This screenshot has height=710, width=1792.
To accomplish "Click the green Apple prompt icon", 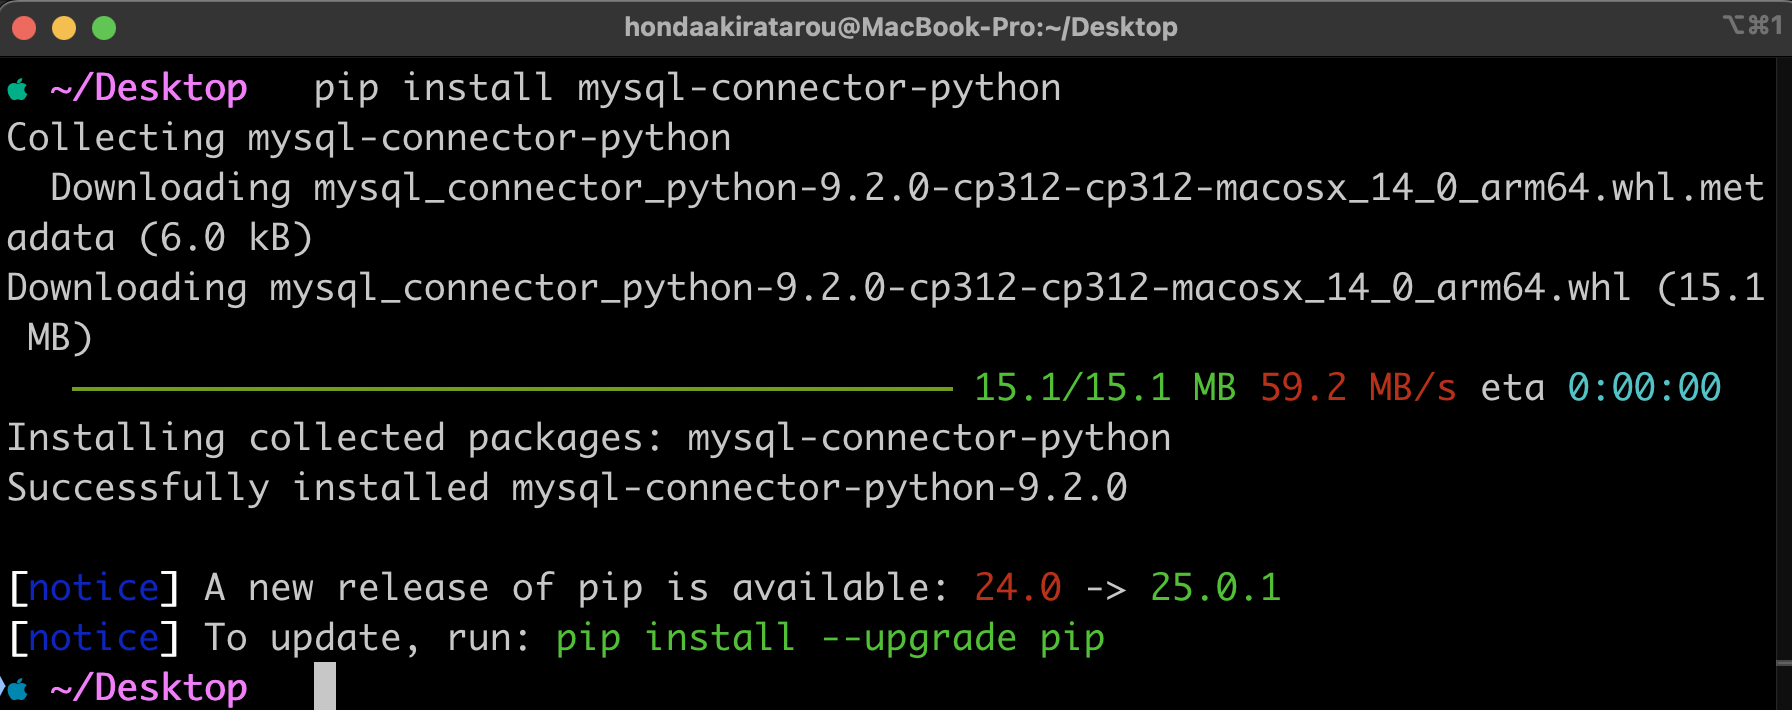I will [18, 88].
